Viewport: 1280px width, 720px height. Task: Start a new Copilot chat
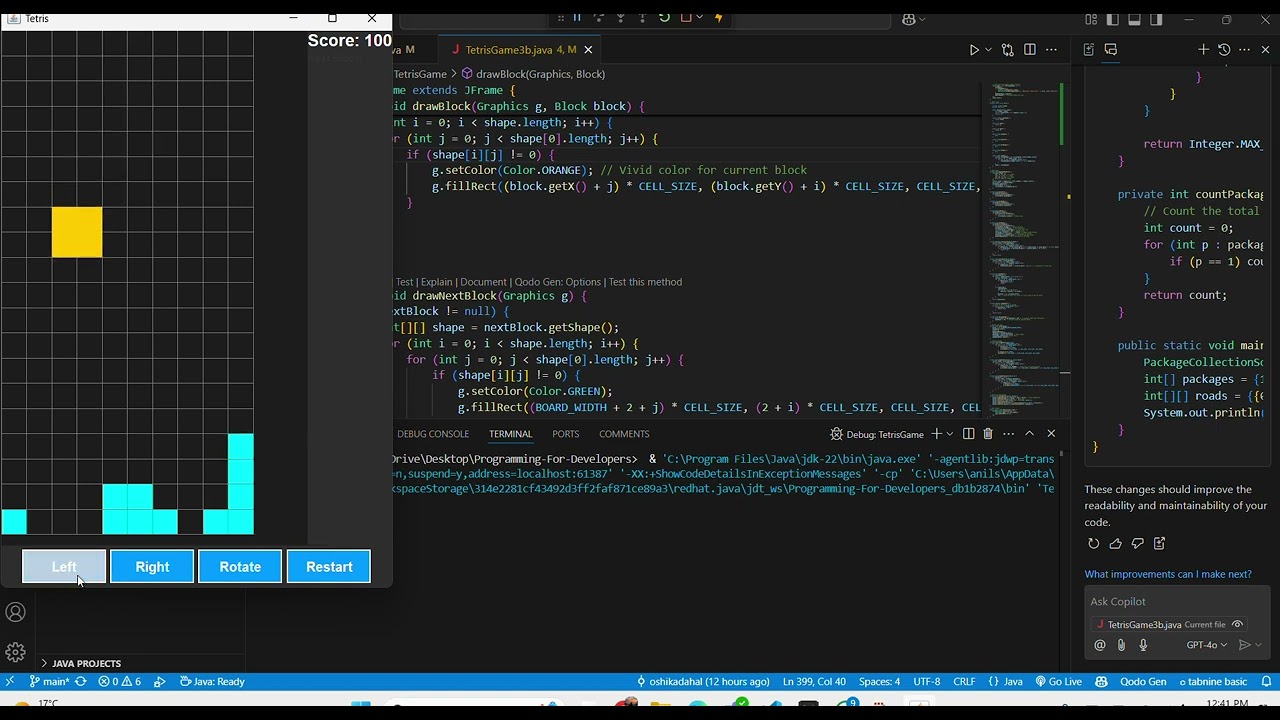pyautogui.click(x=1204, y=49)
